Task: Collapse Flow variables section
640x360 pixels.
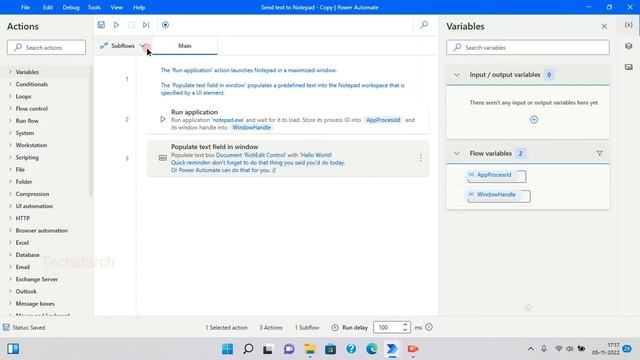Action: coord(457,153)
